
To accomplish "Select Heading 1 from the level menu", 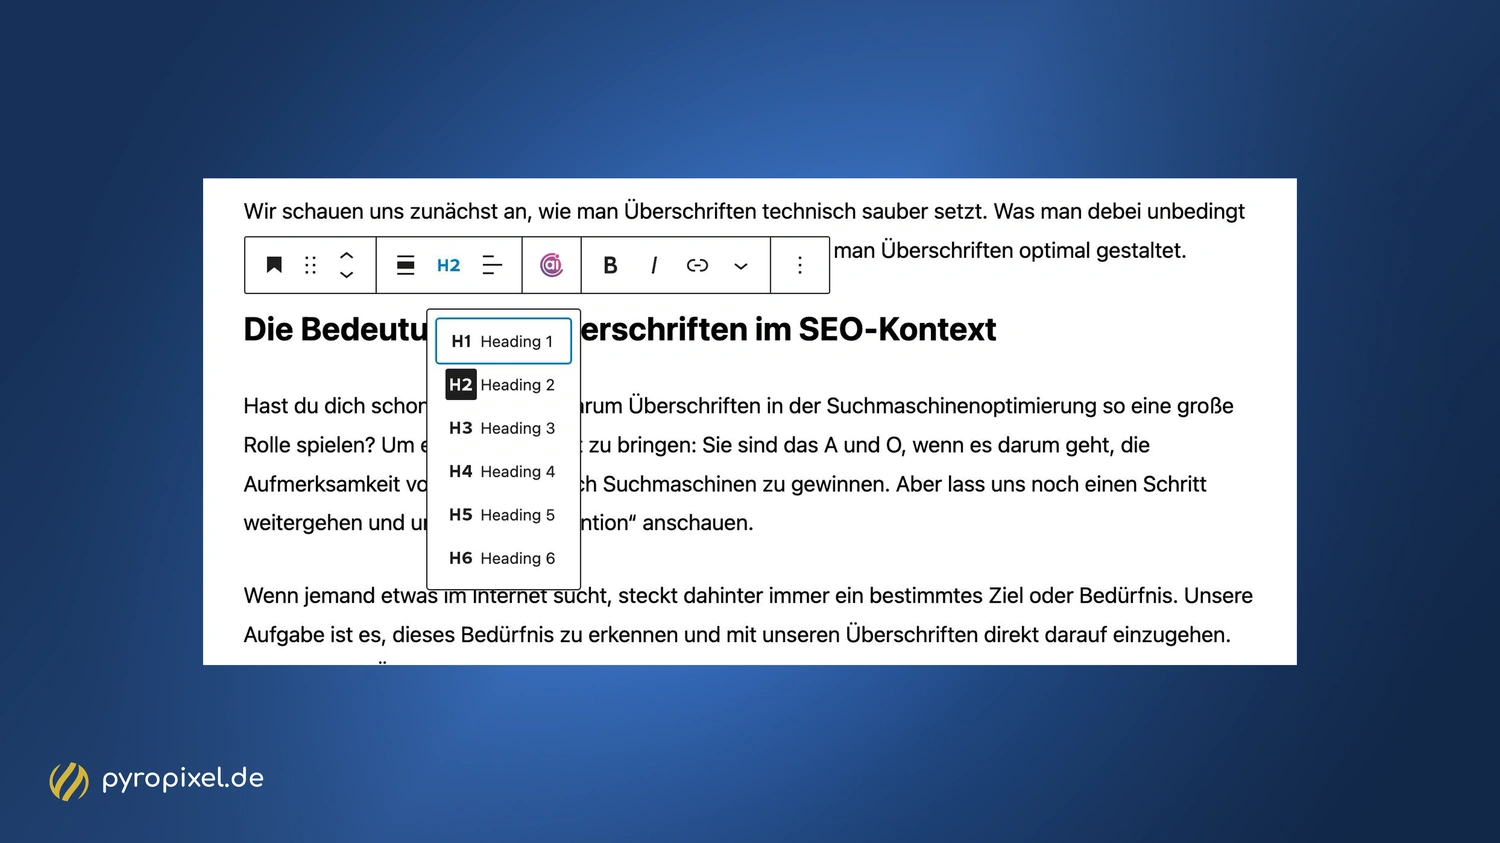I will [503, 341].
